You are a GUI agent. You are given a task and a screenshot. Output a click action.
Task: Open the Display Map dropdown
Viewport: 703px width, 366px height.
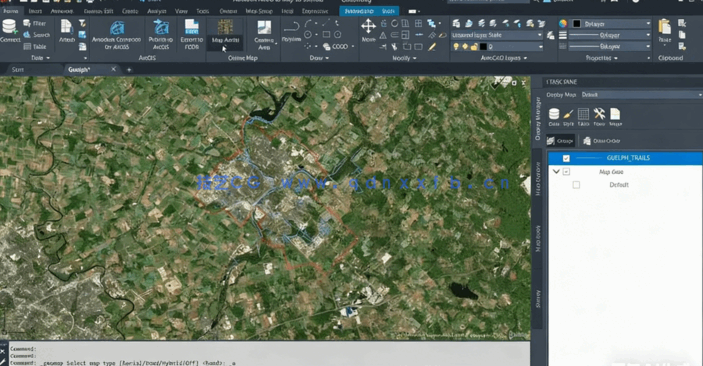click(x=641, y=95)
